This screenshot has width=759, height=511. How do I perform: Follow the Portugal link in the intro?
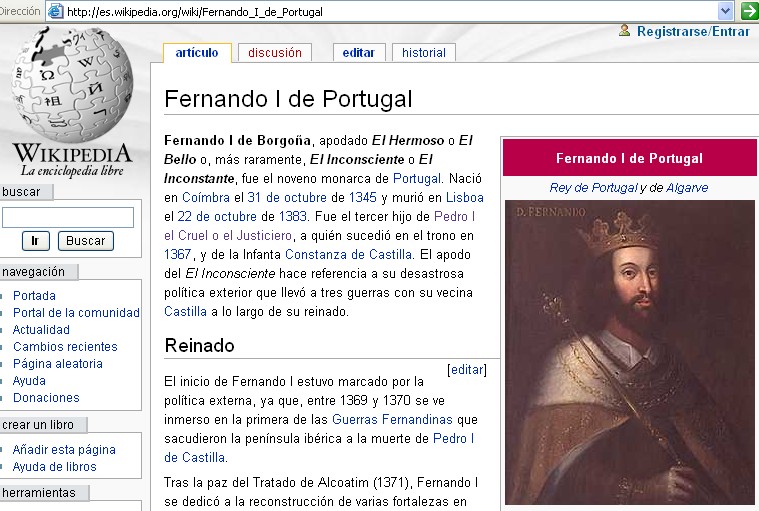[x=417, y=179]
